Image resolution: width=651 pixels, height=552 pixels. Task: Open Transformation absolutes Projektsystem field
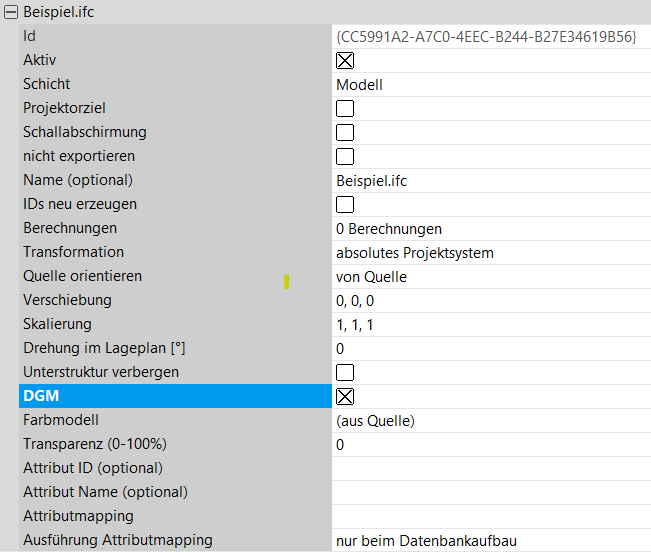tap(490, 252)
